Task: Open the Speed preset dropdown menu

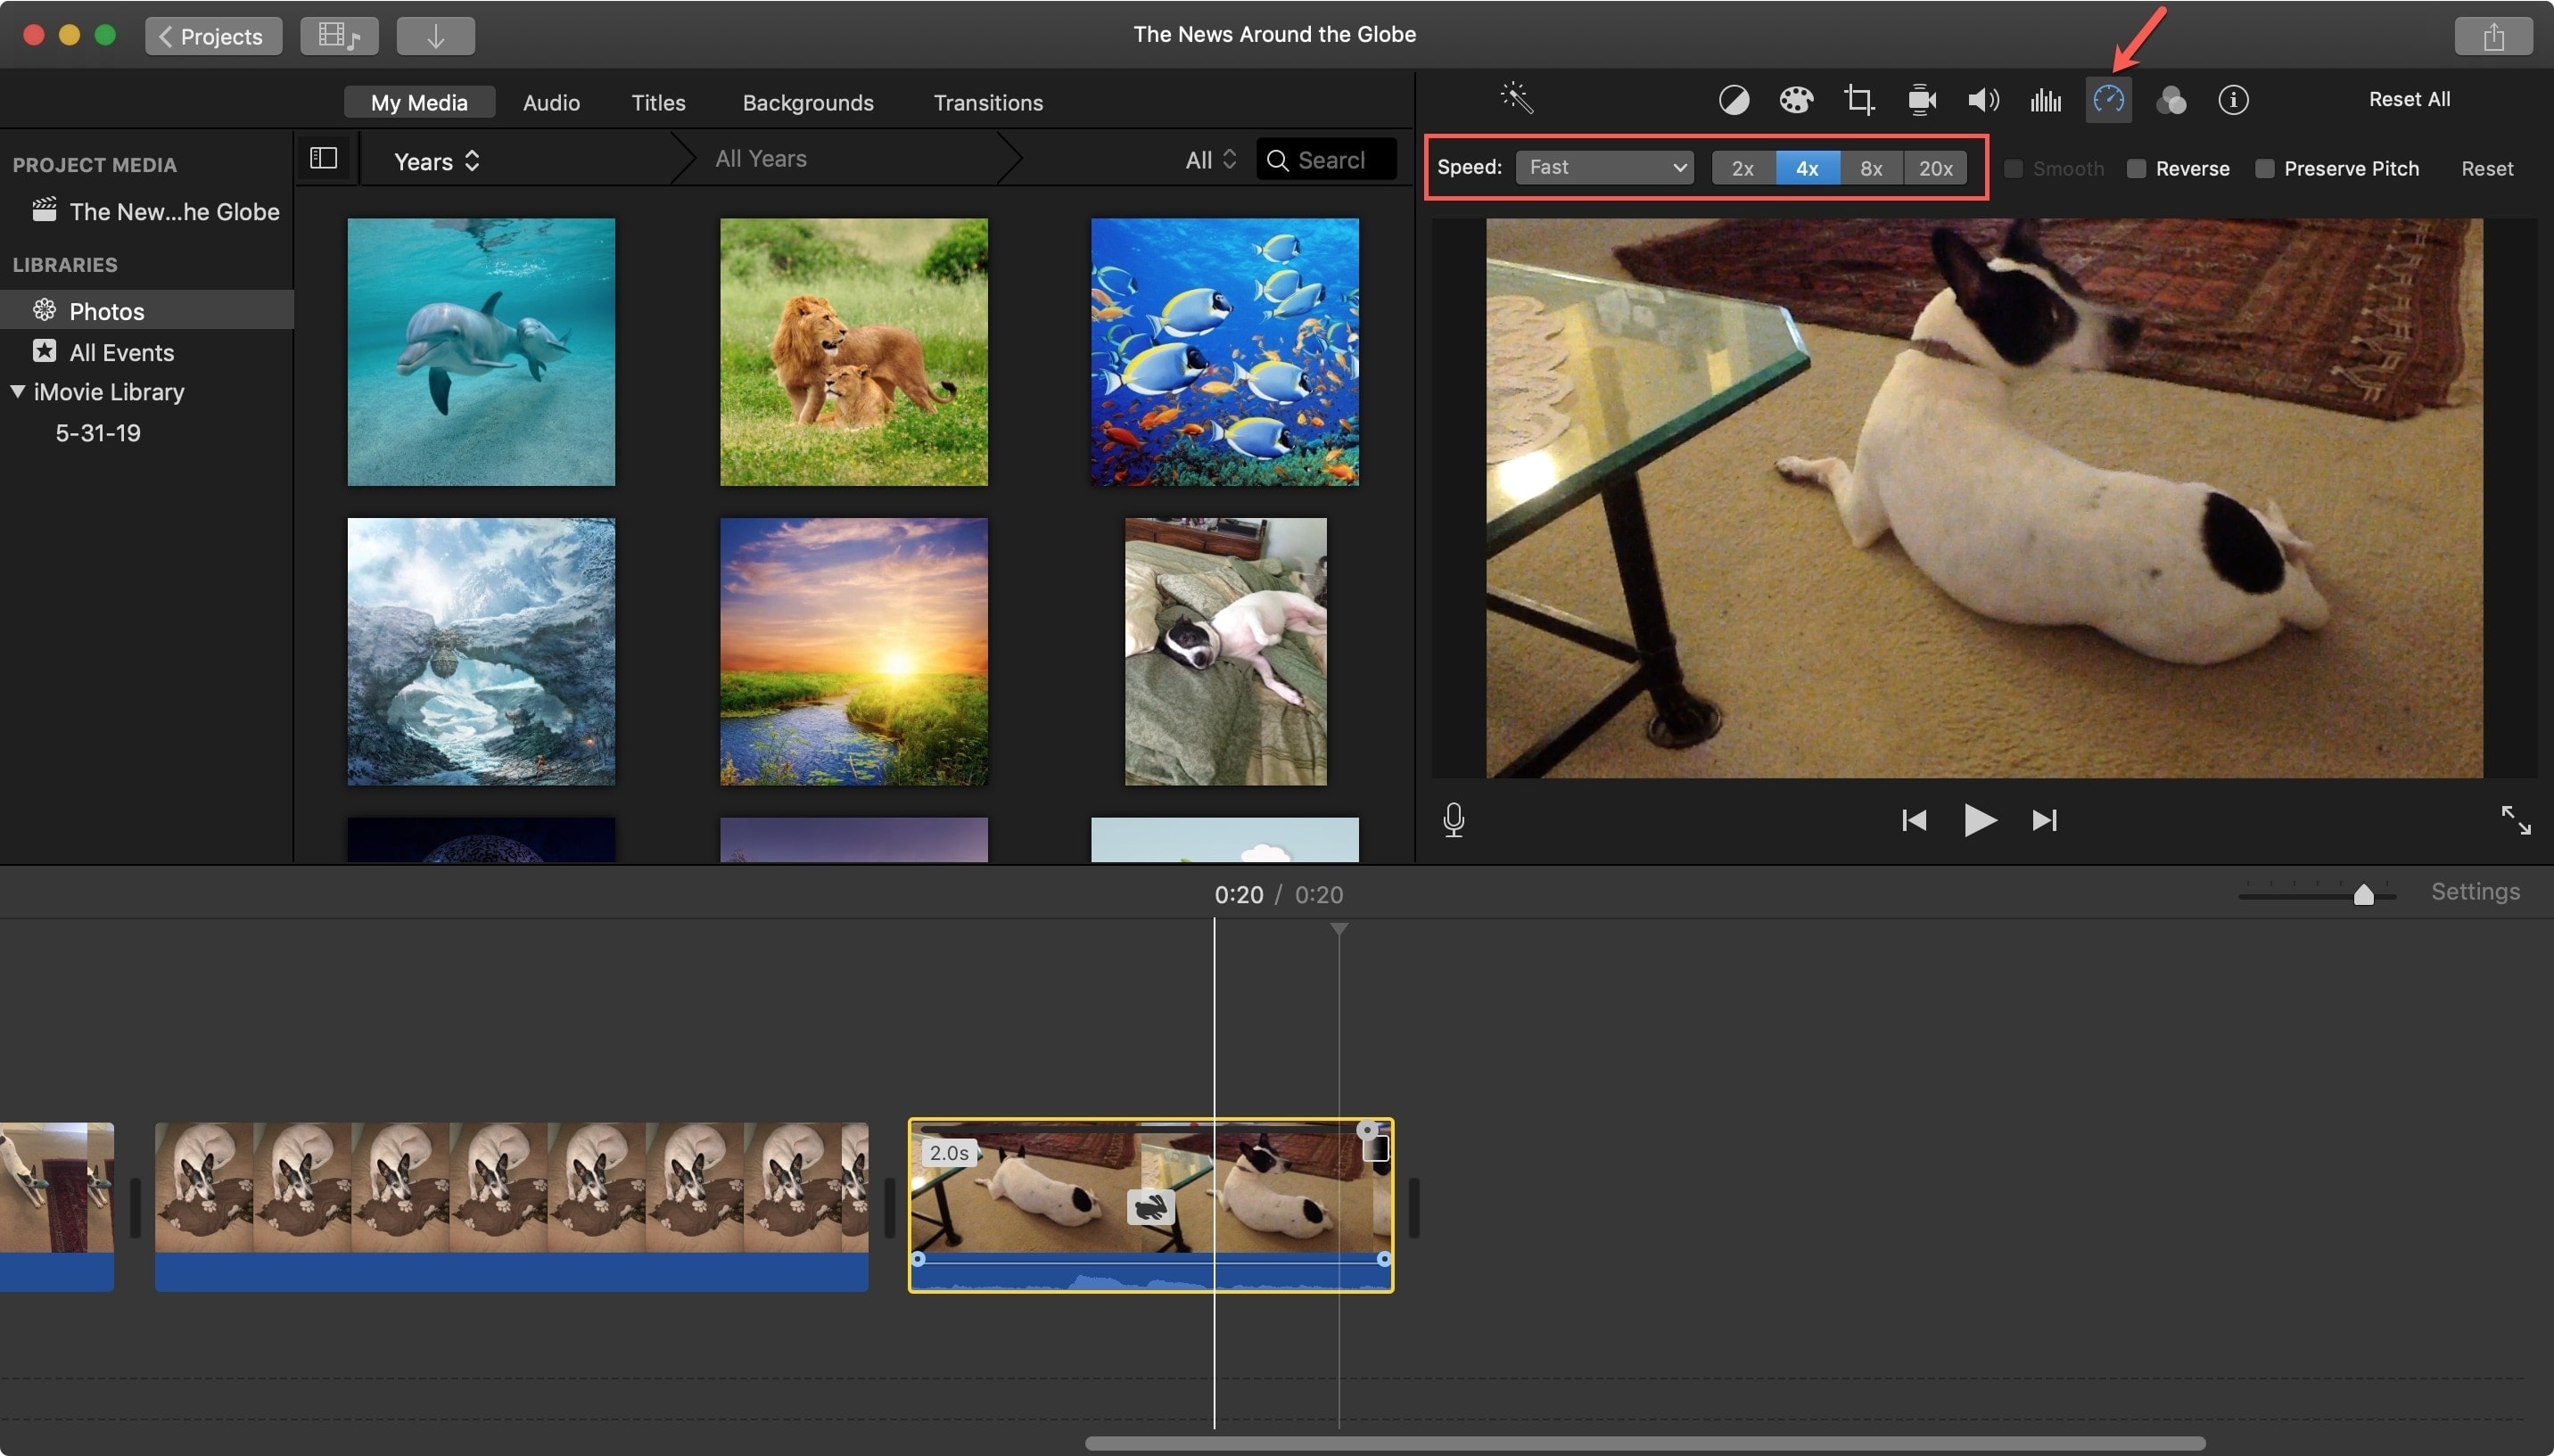Action: tap(1600, 167)
